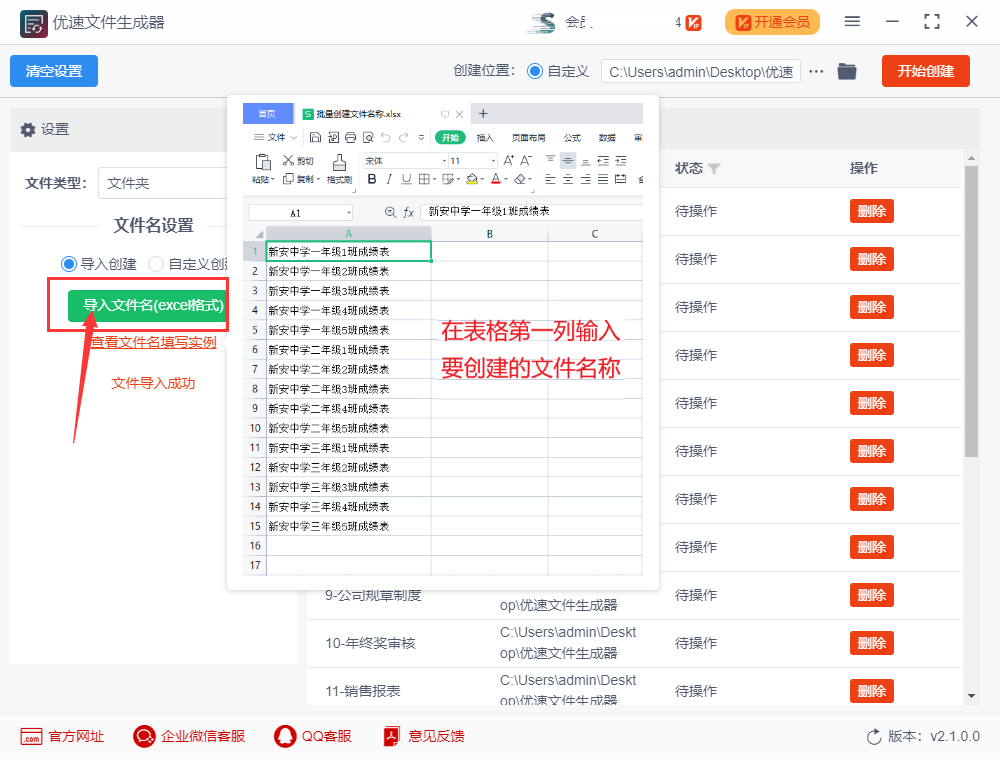The width and height of the screenshot is (1000, 760).
Task: Click the filter icon beside 状态
Action: point(714,168)
